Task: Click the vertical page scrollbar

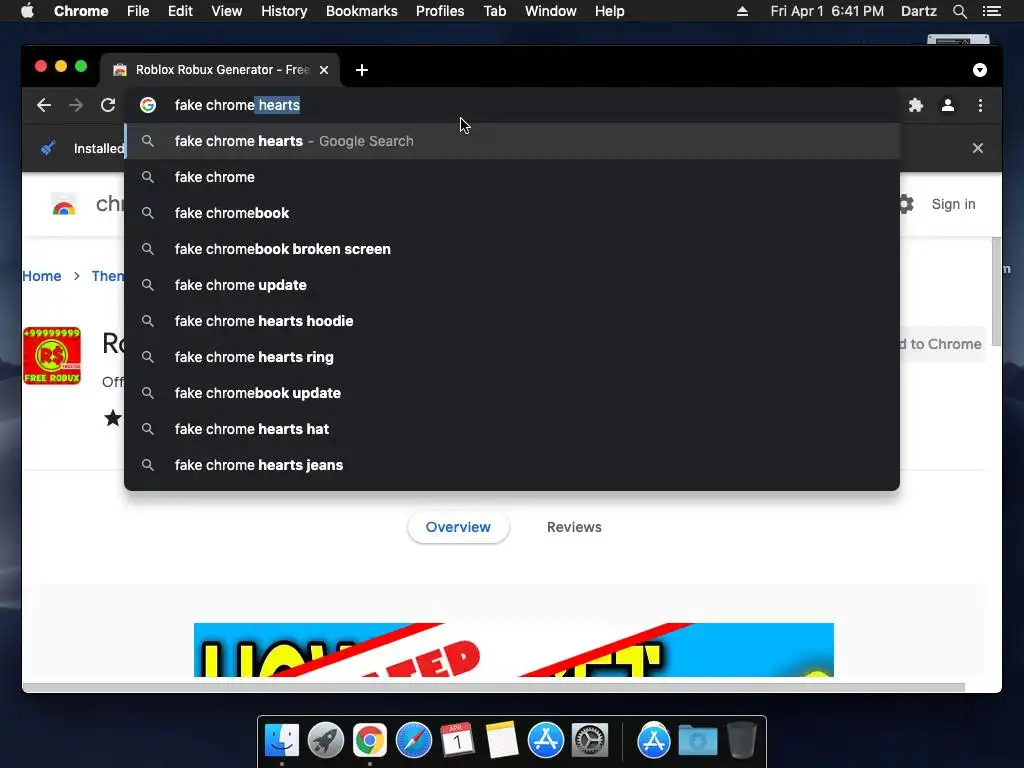Action: [996, 291]
